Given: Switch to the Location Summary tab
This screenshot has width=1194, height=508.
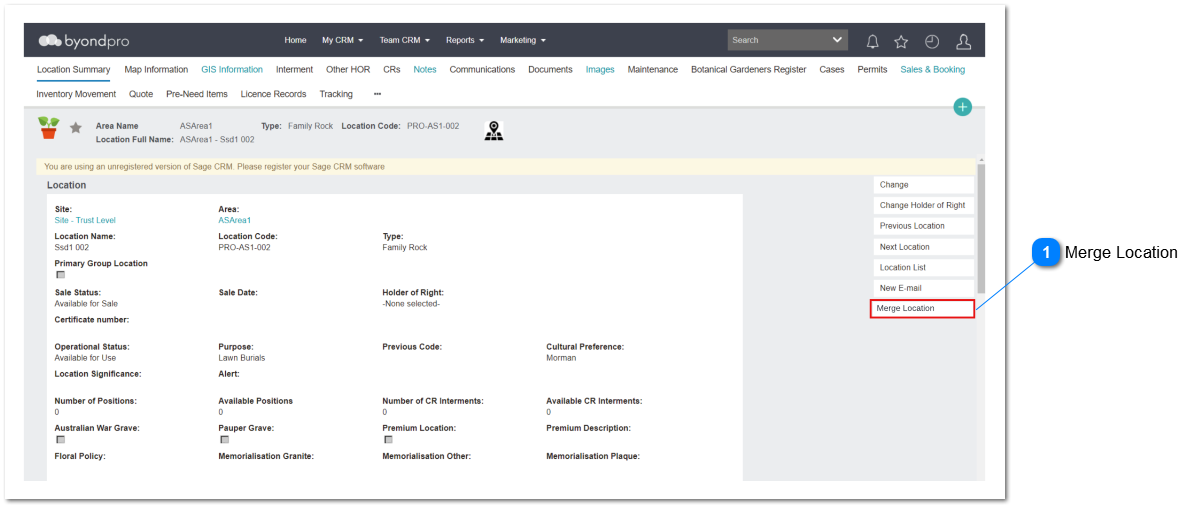Looking at the screenshot, I should click(73, 69).
